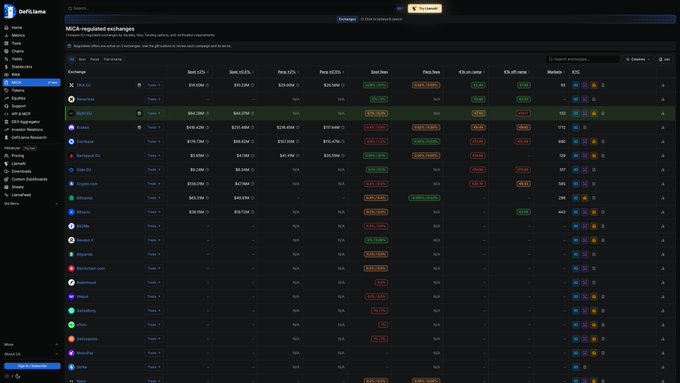The image size is (680, 383).
Task: Filter exchanges by Perps
Action: (x=95, y=59)
